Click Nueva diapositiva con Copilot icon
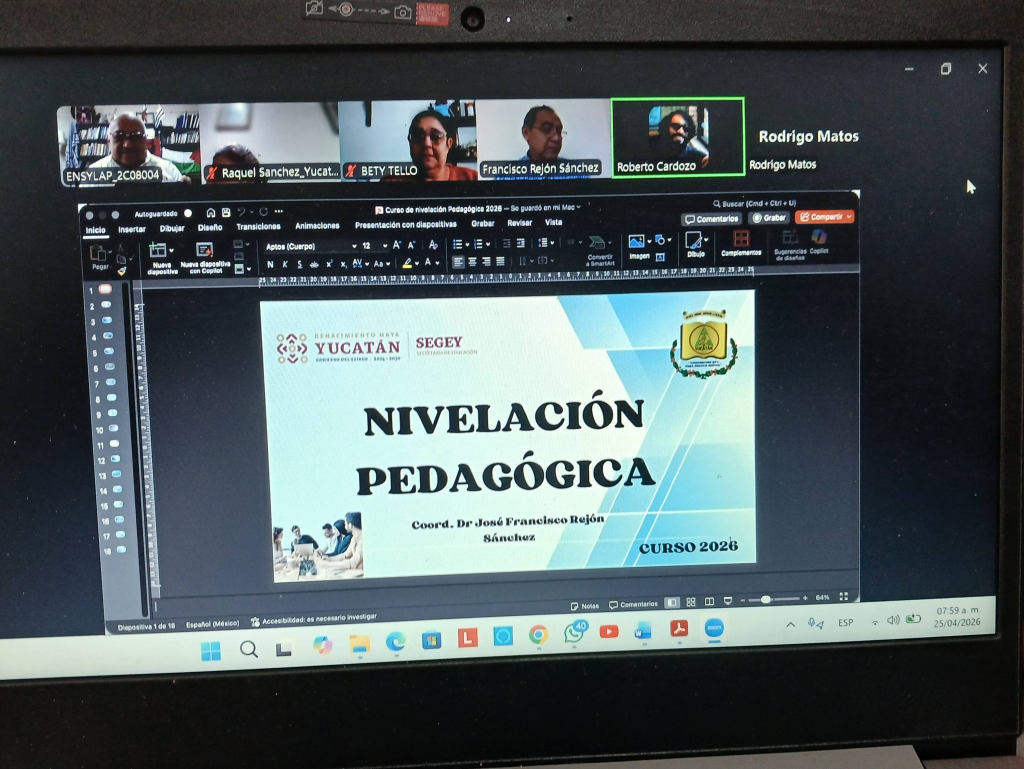The image size is (1024, 769). click(205, 250)
